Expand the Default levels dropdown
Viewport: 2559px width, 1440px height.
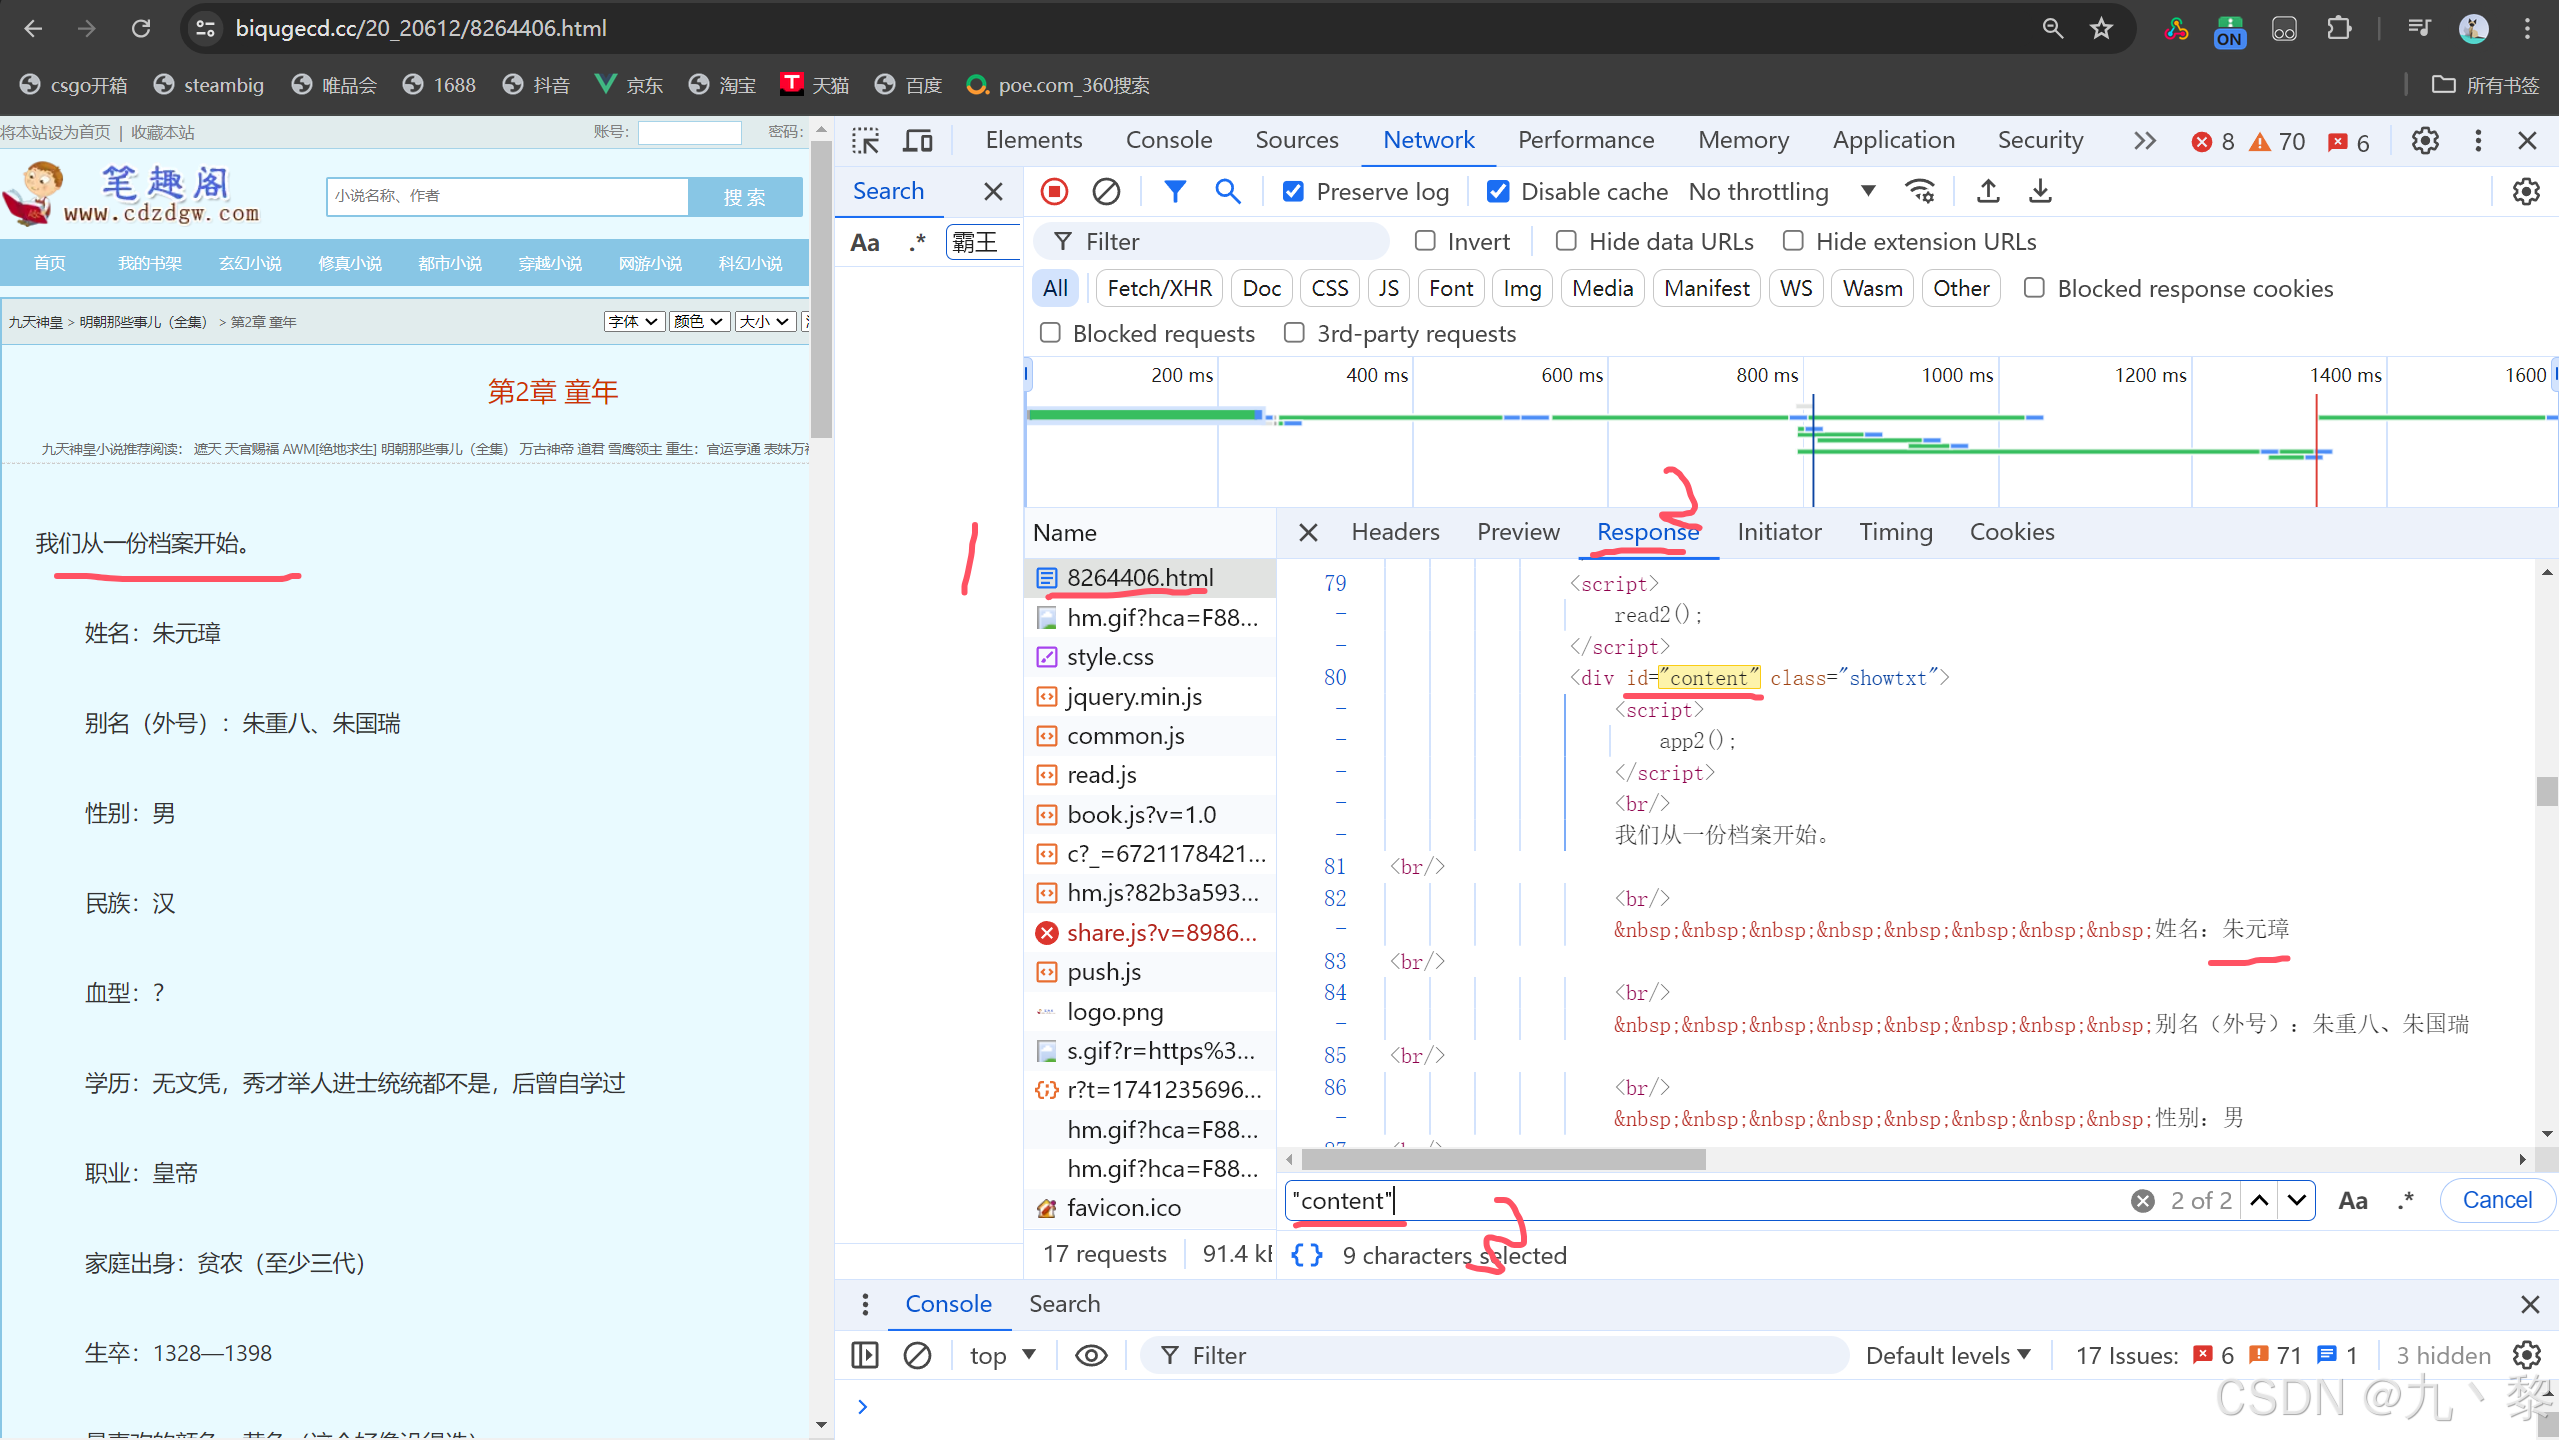click(1948, 1355)
